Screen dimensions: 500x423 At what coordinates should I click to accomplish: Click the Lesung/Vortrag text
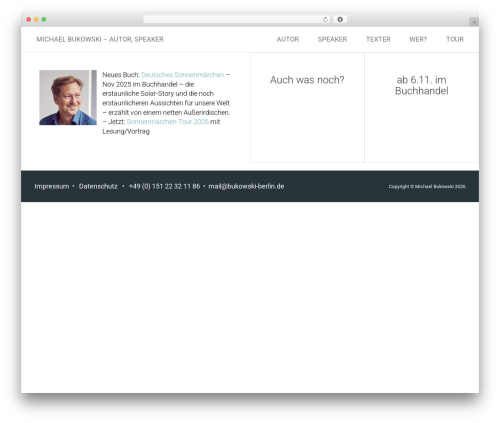(x=126, y=131)
